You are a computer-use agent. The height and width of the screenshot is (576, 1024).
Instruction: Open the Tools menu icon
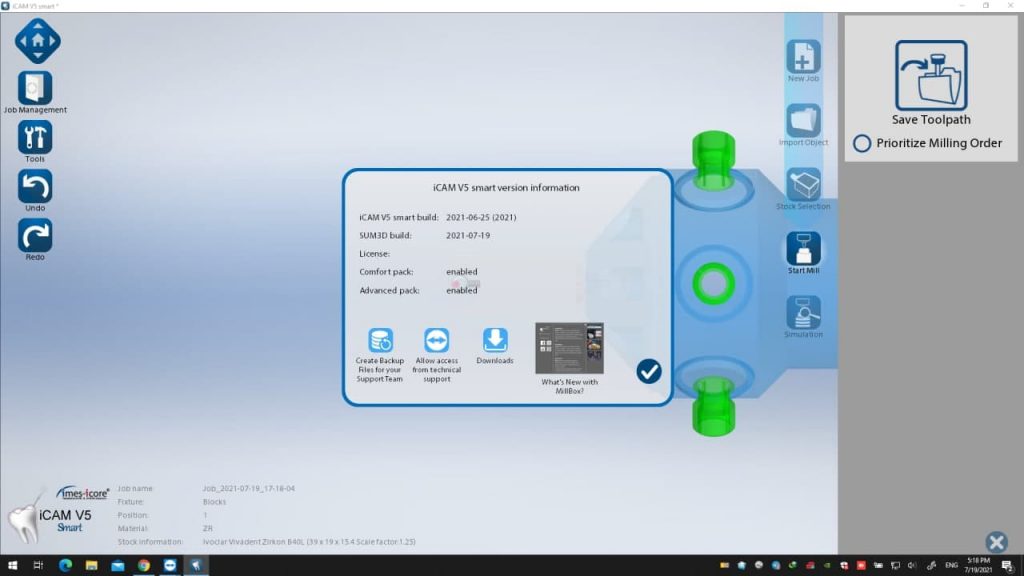(x=35, y=137)
